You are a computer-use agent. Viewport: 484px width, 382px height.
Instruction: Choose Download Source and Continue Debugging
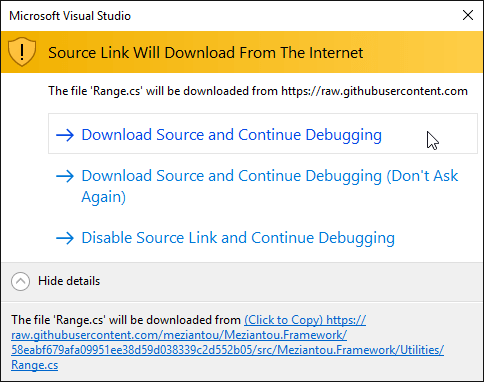pos(263,134)
